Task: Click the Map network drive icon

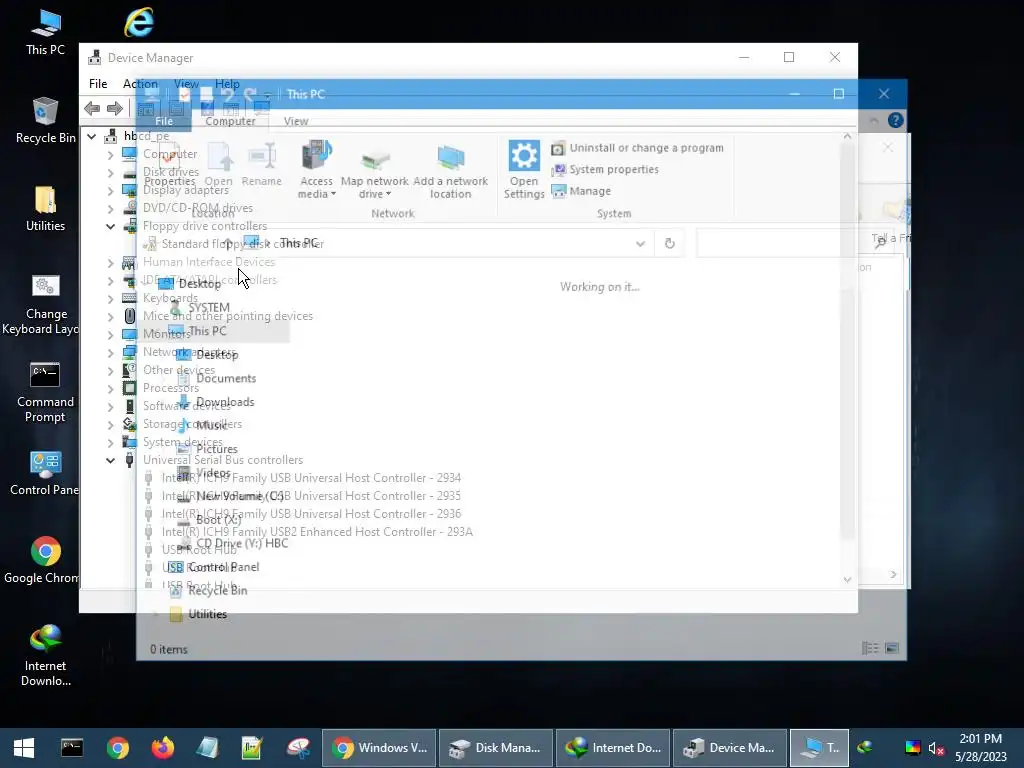Action: [x=374, y=172]
